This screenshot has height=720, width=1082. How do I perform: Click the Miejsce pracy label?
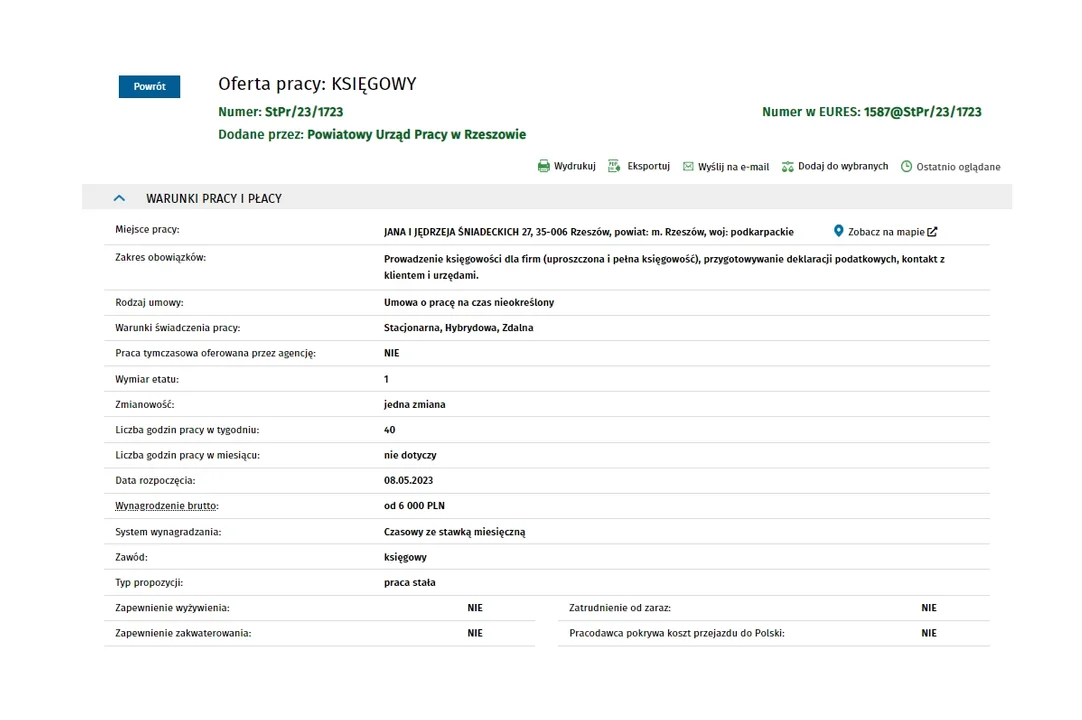coord(147,230)
